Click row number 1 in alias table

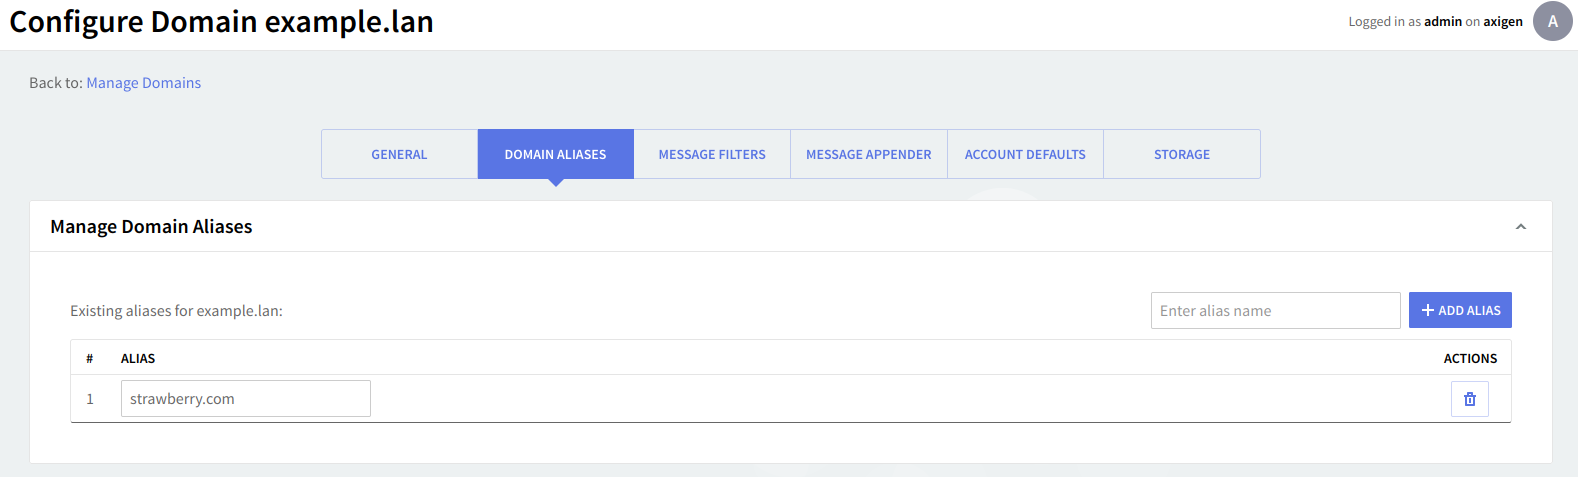90,399
